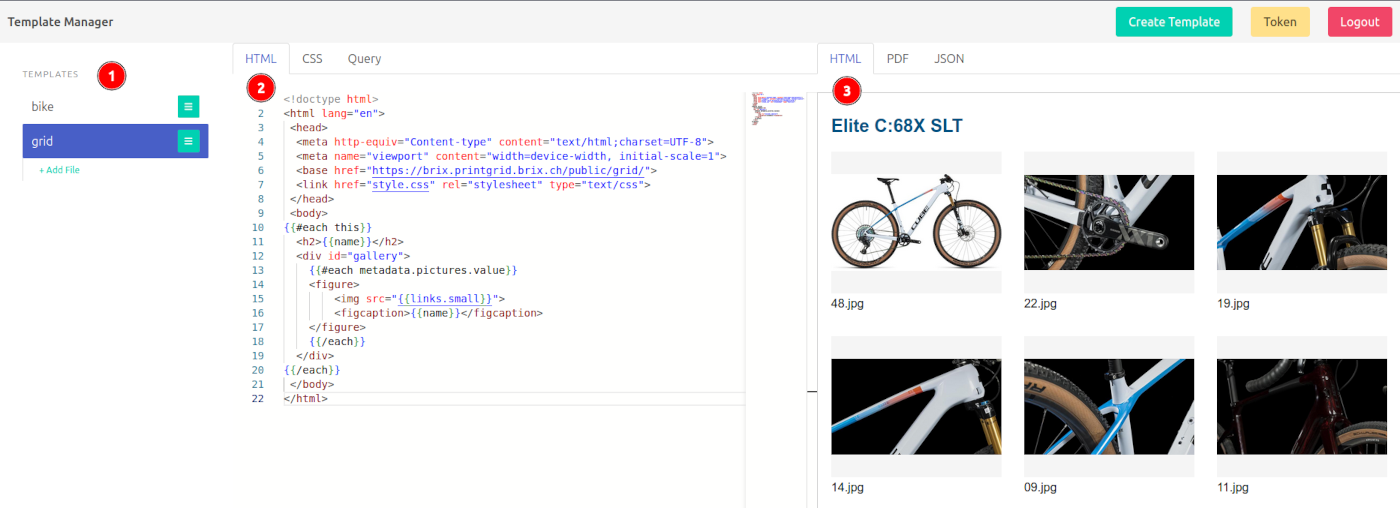The width and height of the screenshot is (1400, 508).
Task: Click the Create Template button
Action: point(1174,22)
